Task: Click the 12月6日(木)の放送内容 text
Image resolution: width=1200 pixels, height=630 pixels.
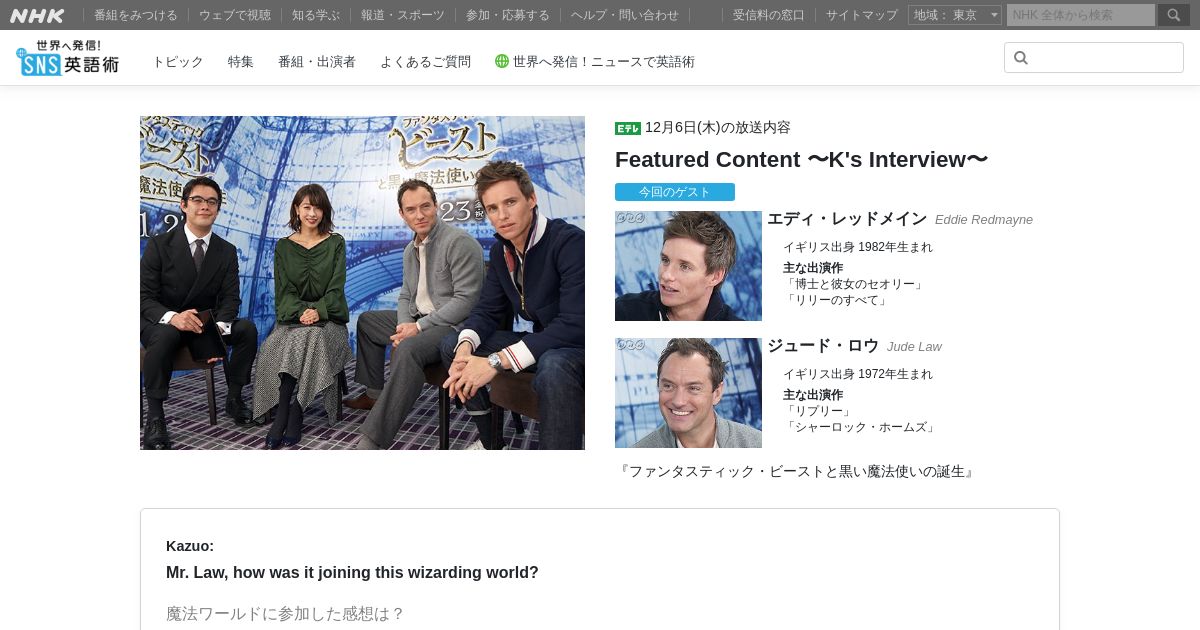Action: pyautogui.click(x=718, y=128)
